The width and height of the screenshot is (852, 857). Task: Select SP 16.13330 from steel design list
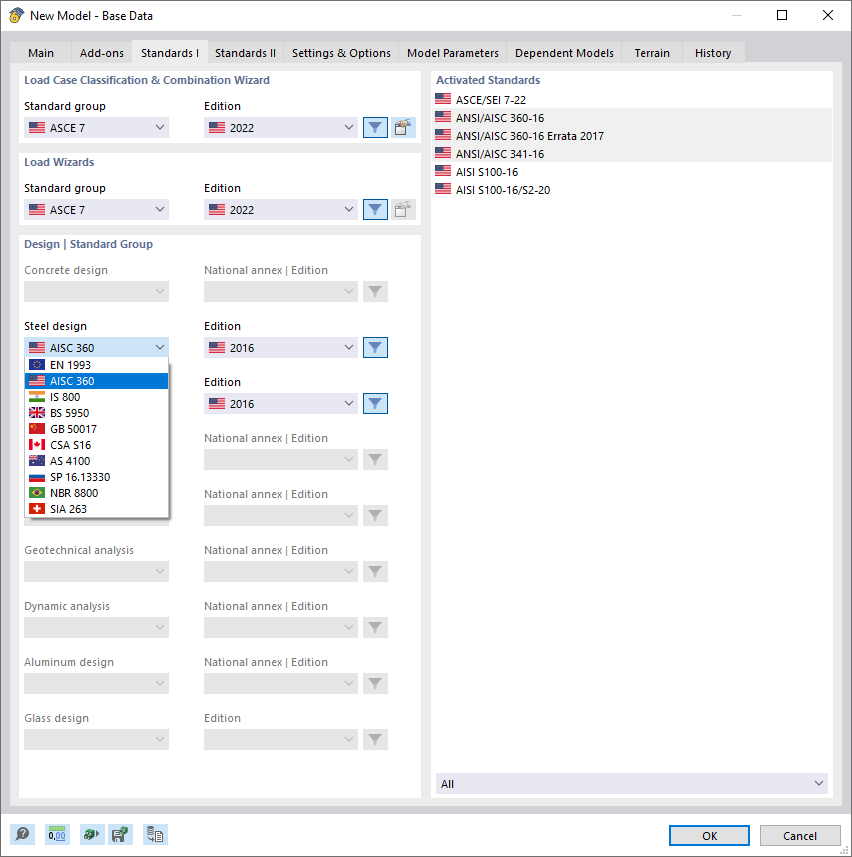click(x=97, y=477)
